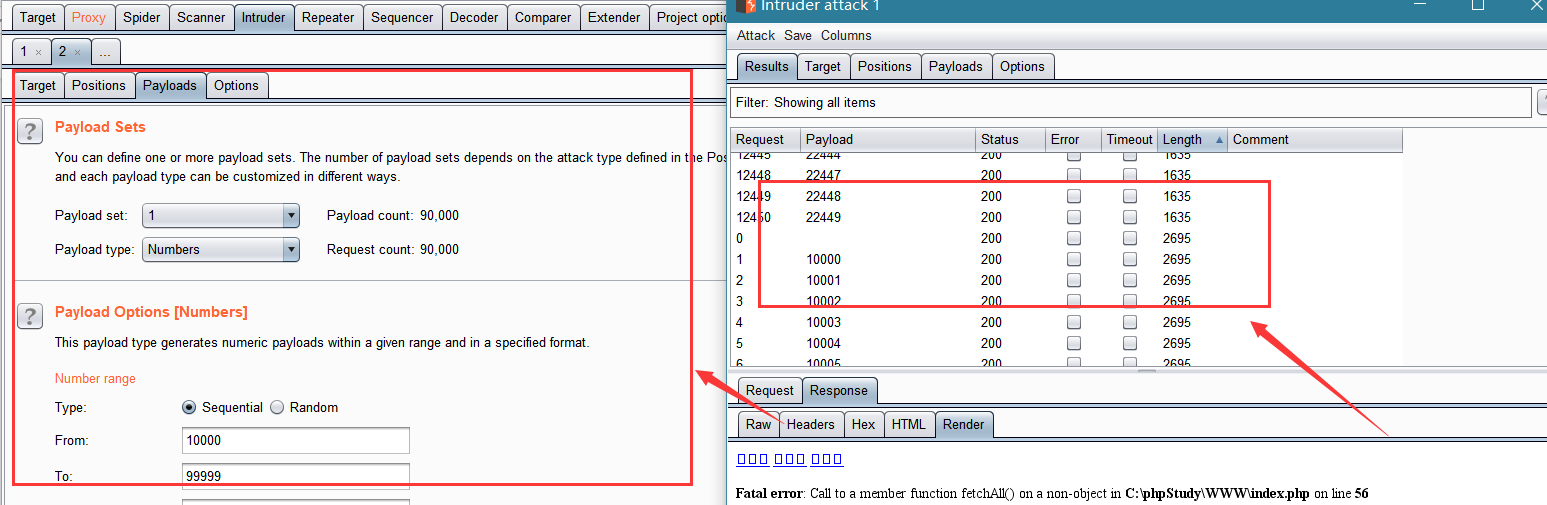Switch to the Spider tab

click(141, 17)
